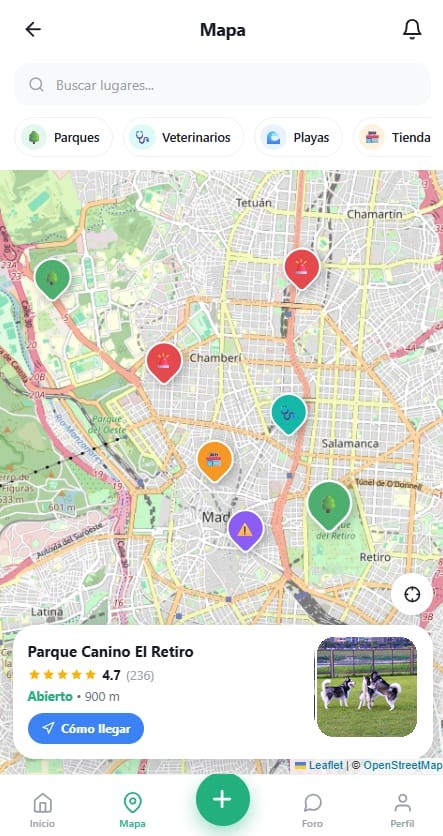Open OpenStreetMap attribution link
This screenshot has width=443, height=836.
click(x=402, y=765)
